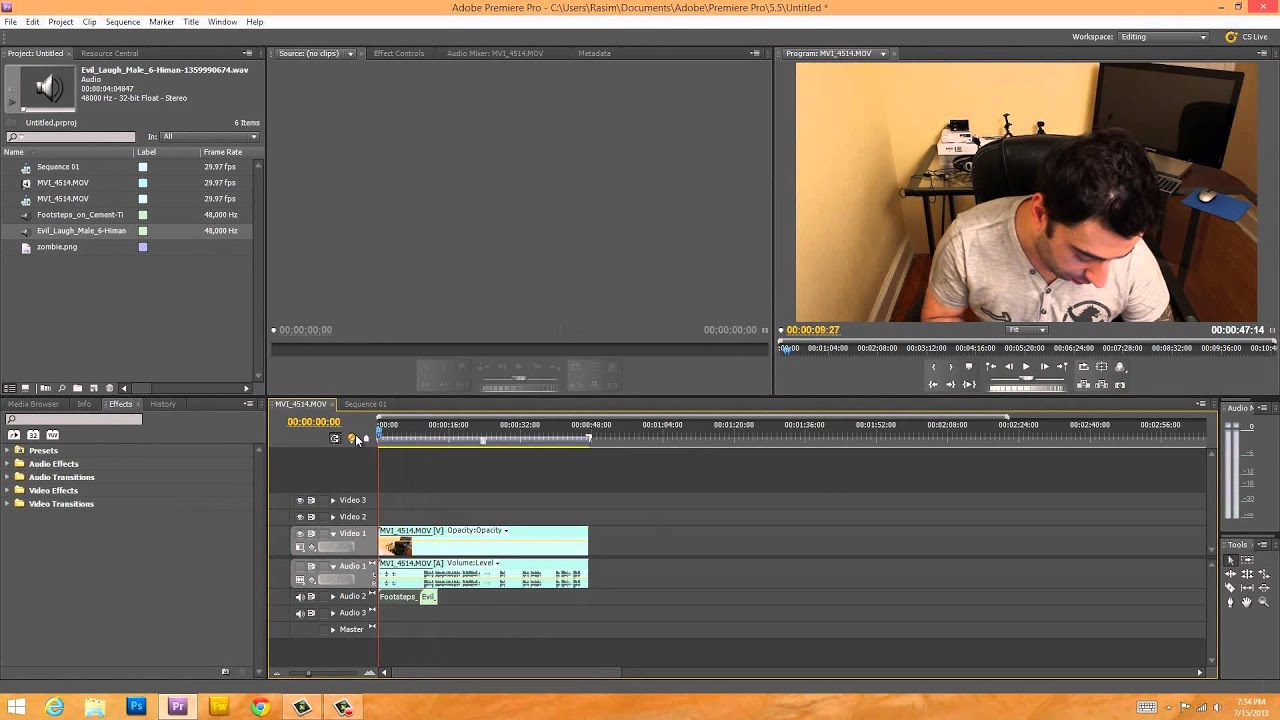Viewport: 1280px width, 720px height.
Task: Collapse the Video 1 track
Action: tap(333, 534)
